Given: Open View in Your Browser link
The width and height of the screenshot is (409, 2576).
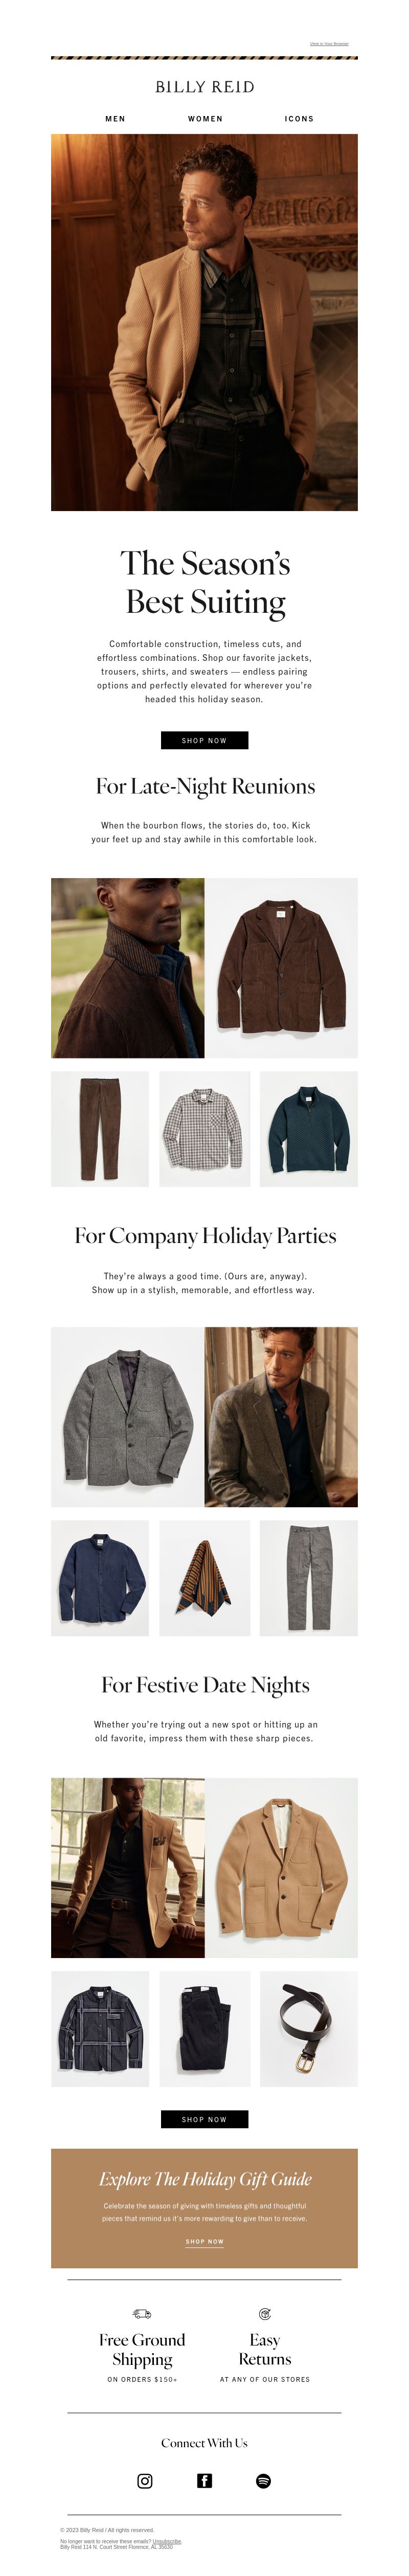Looking at the screenshot, I should click(x=329, y=44).
